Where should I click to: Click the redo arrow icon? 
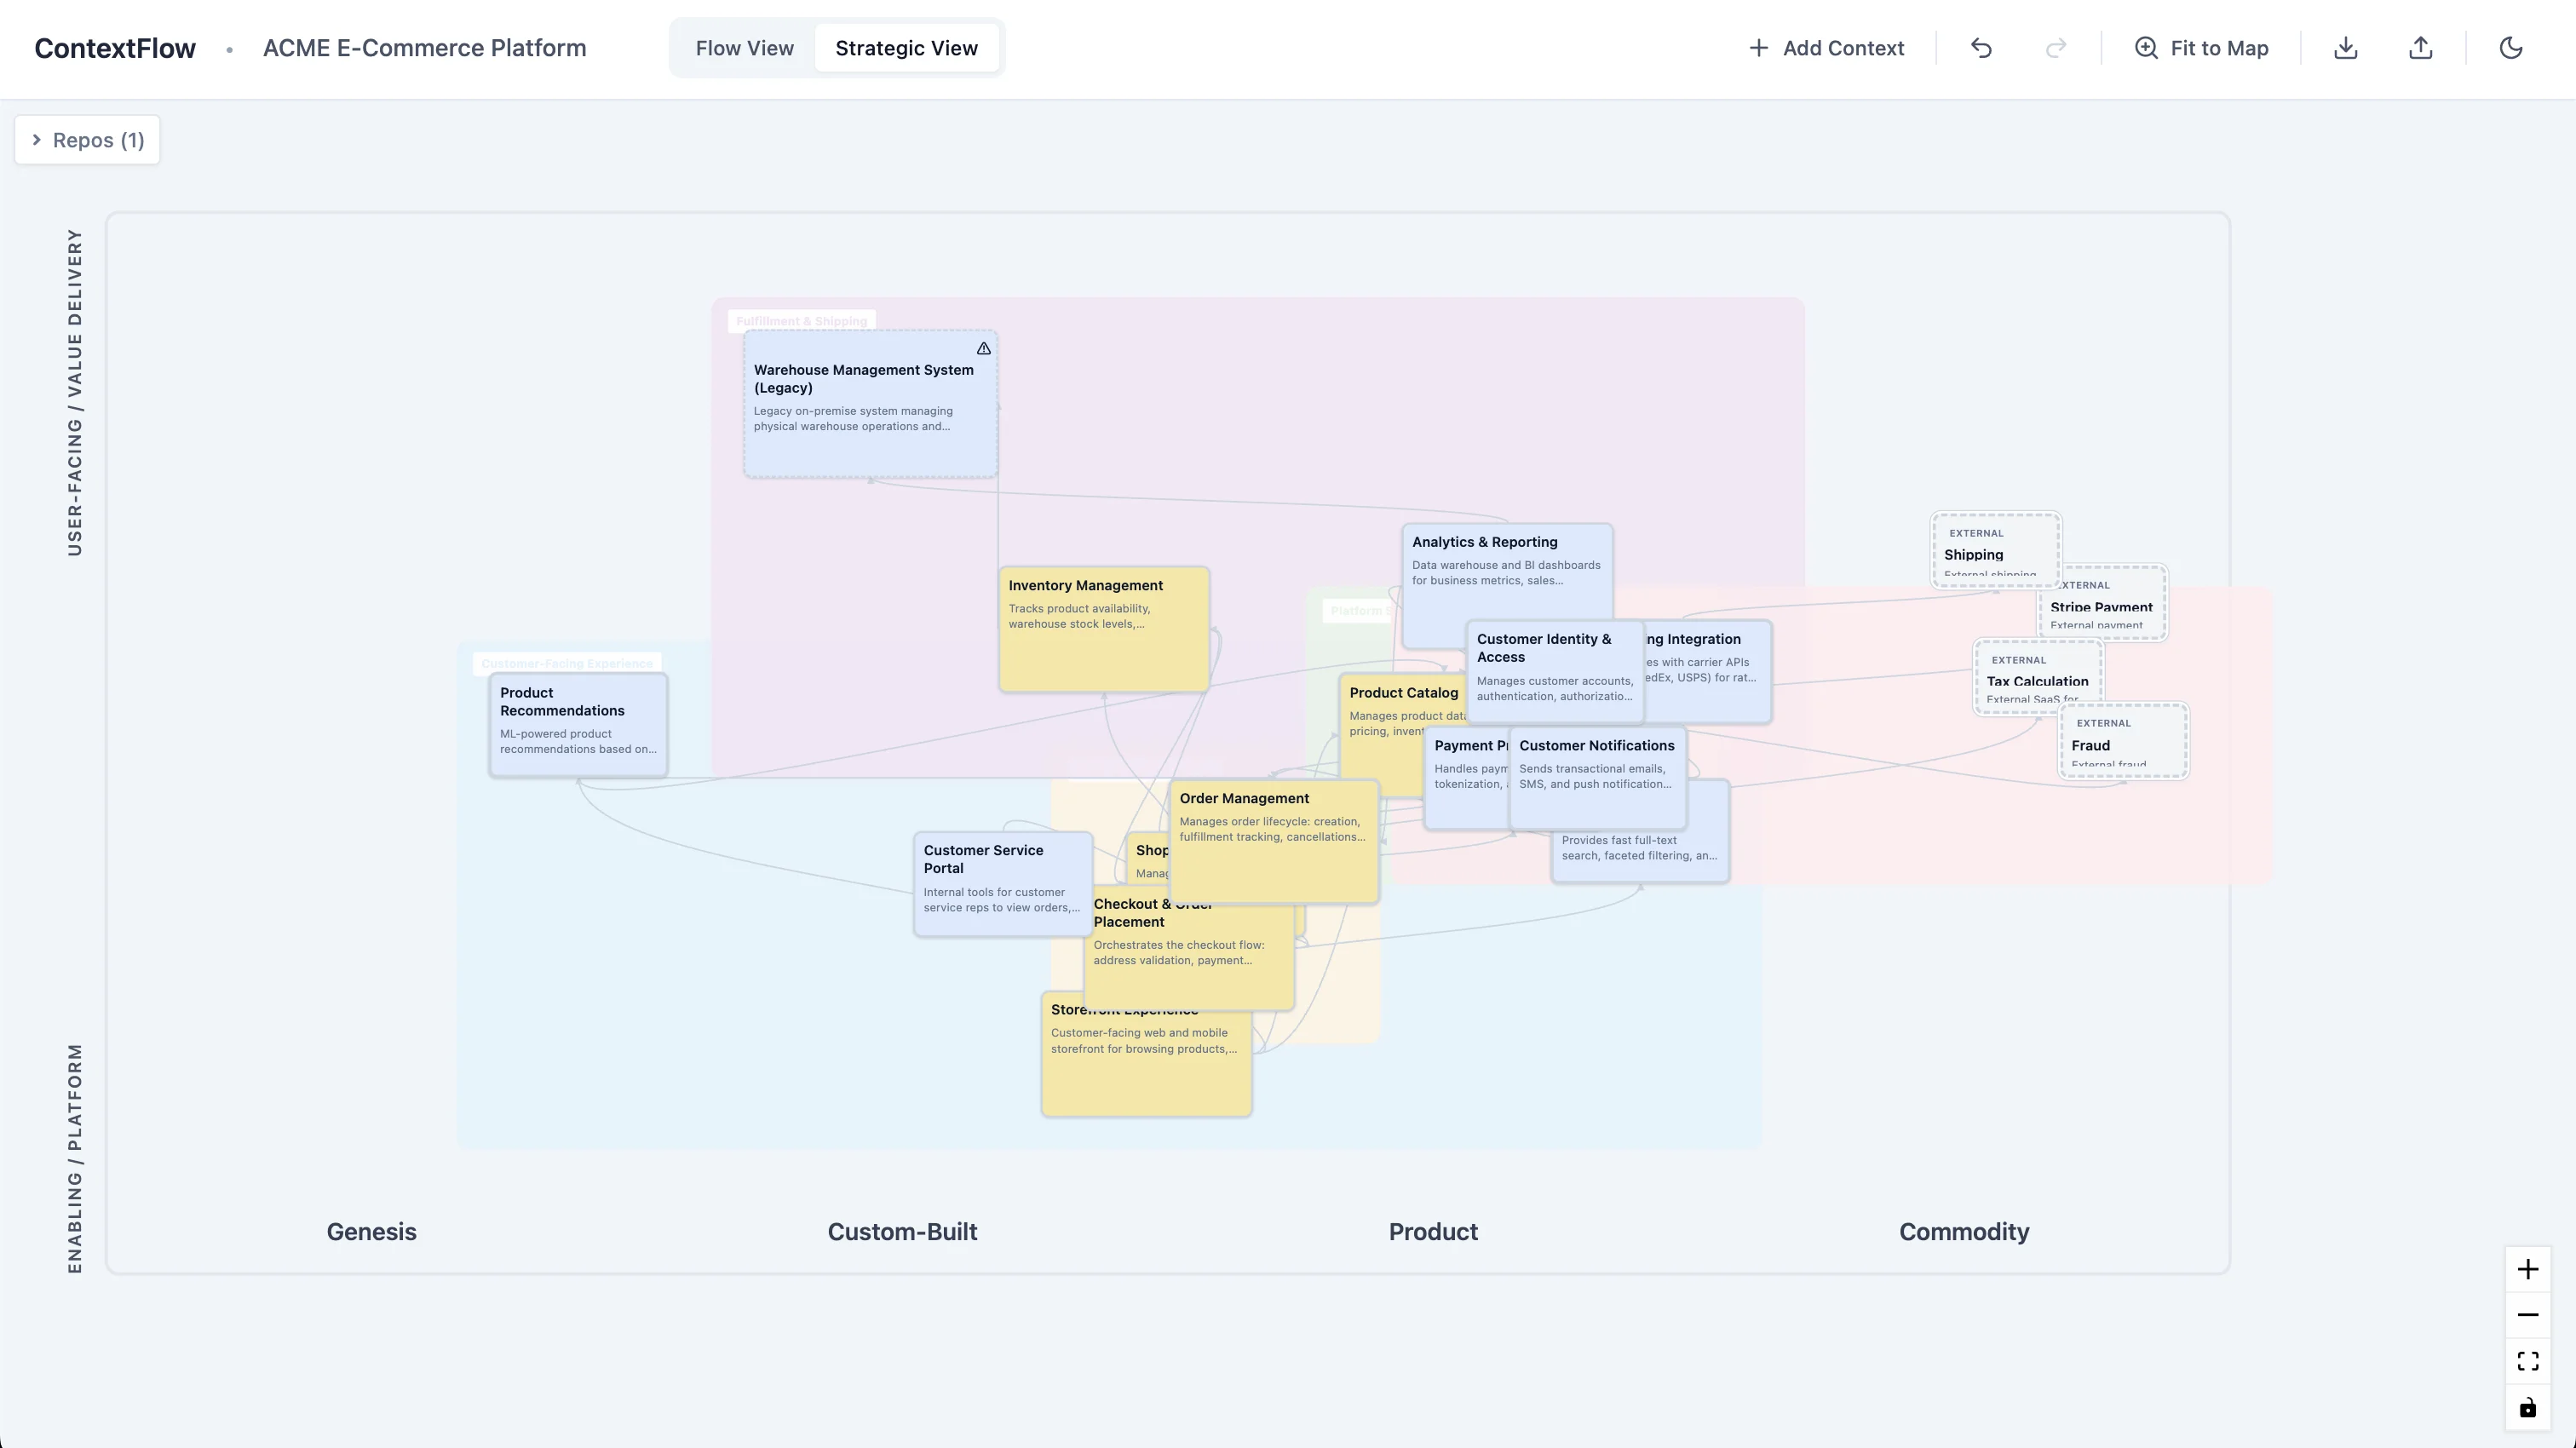point(2055,48)
